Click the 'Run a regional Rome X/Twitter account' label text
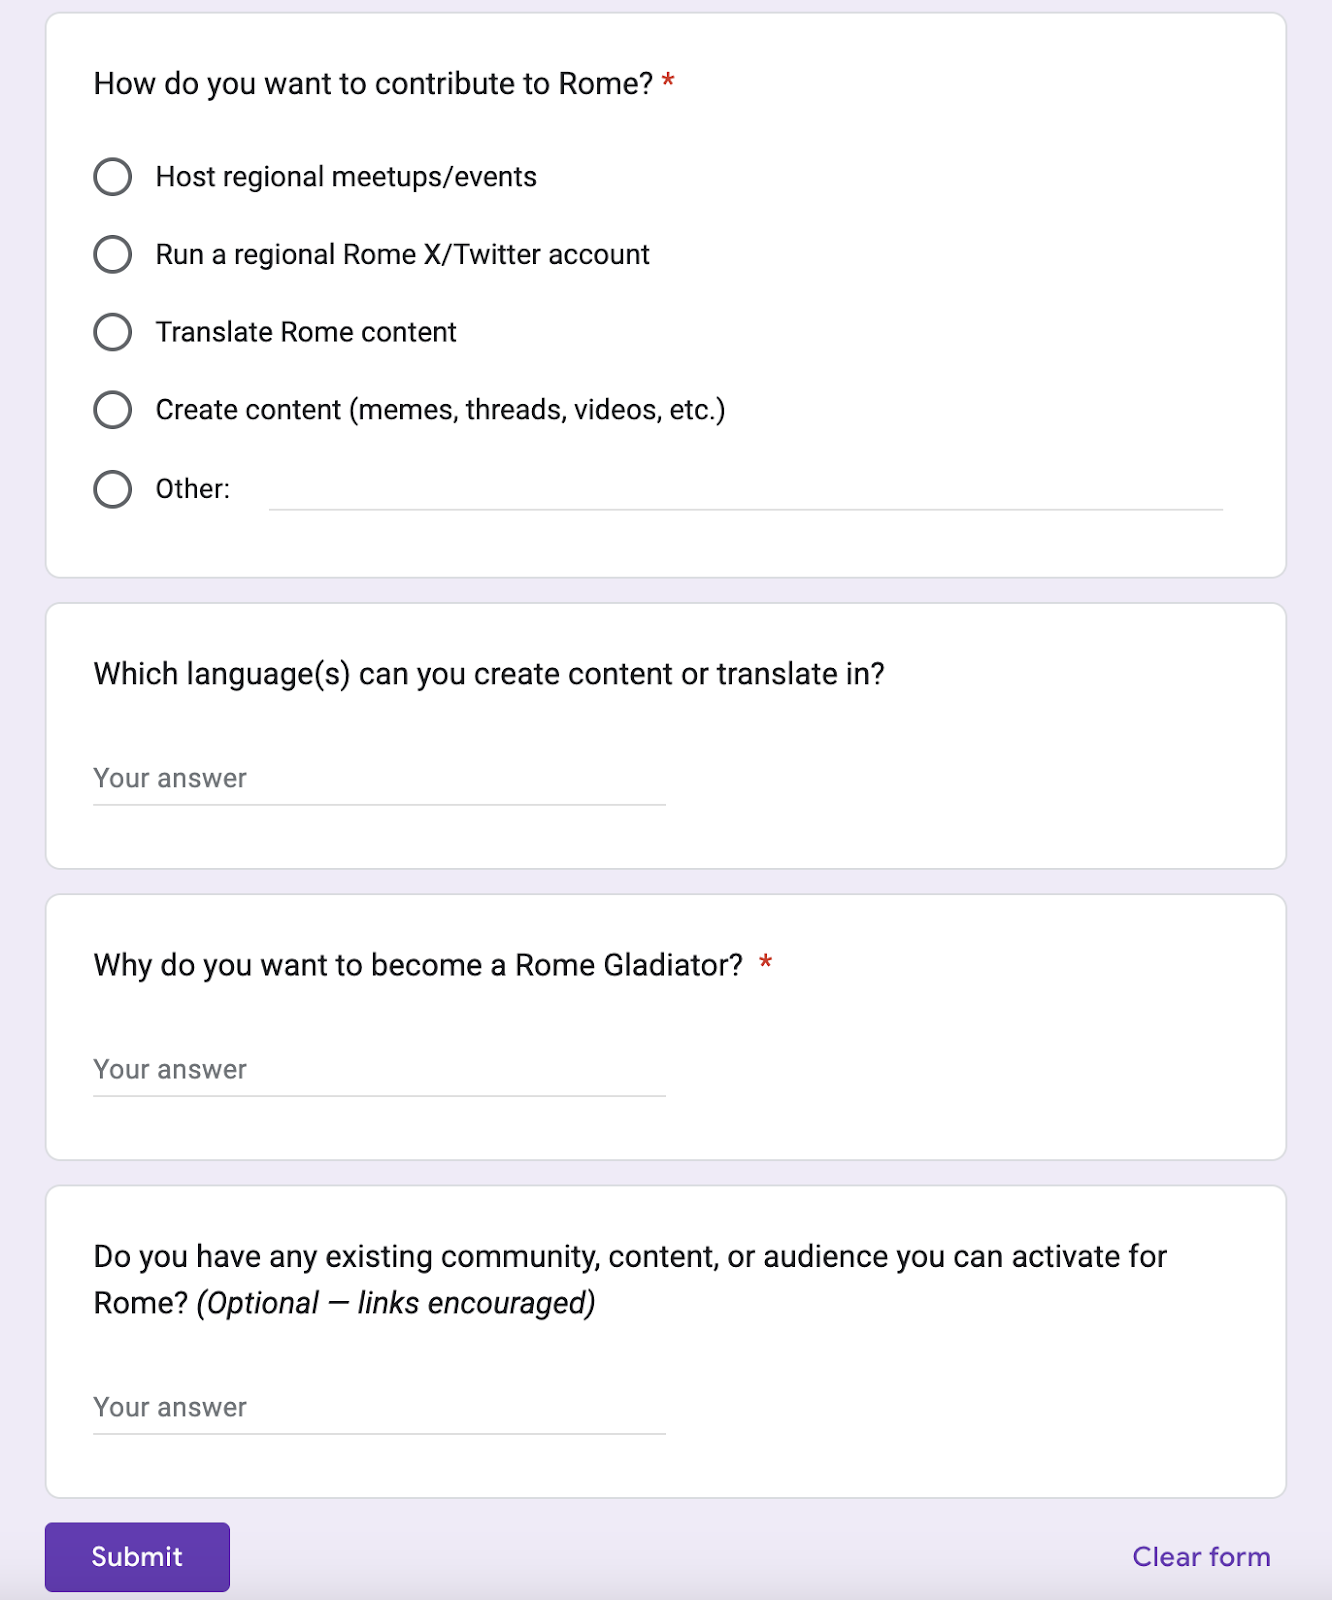 click(402, 255)
